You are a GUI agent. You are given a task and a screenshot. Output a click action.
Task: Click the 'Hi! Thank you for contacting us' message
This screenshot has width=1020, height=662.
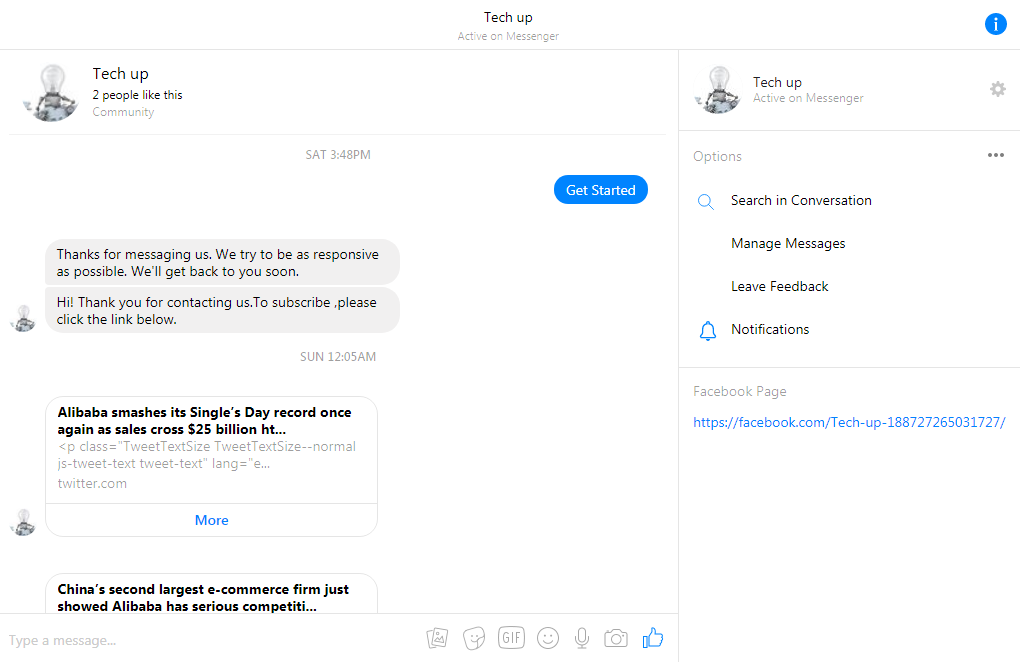222,311
